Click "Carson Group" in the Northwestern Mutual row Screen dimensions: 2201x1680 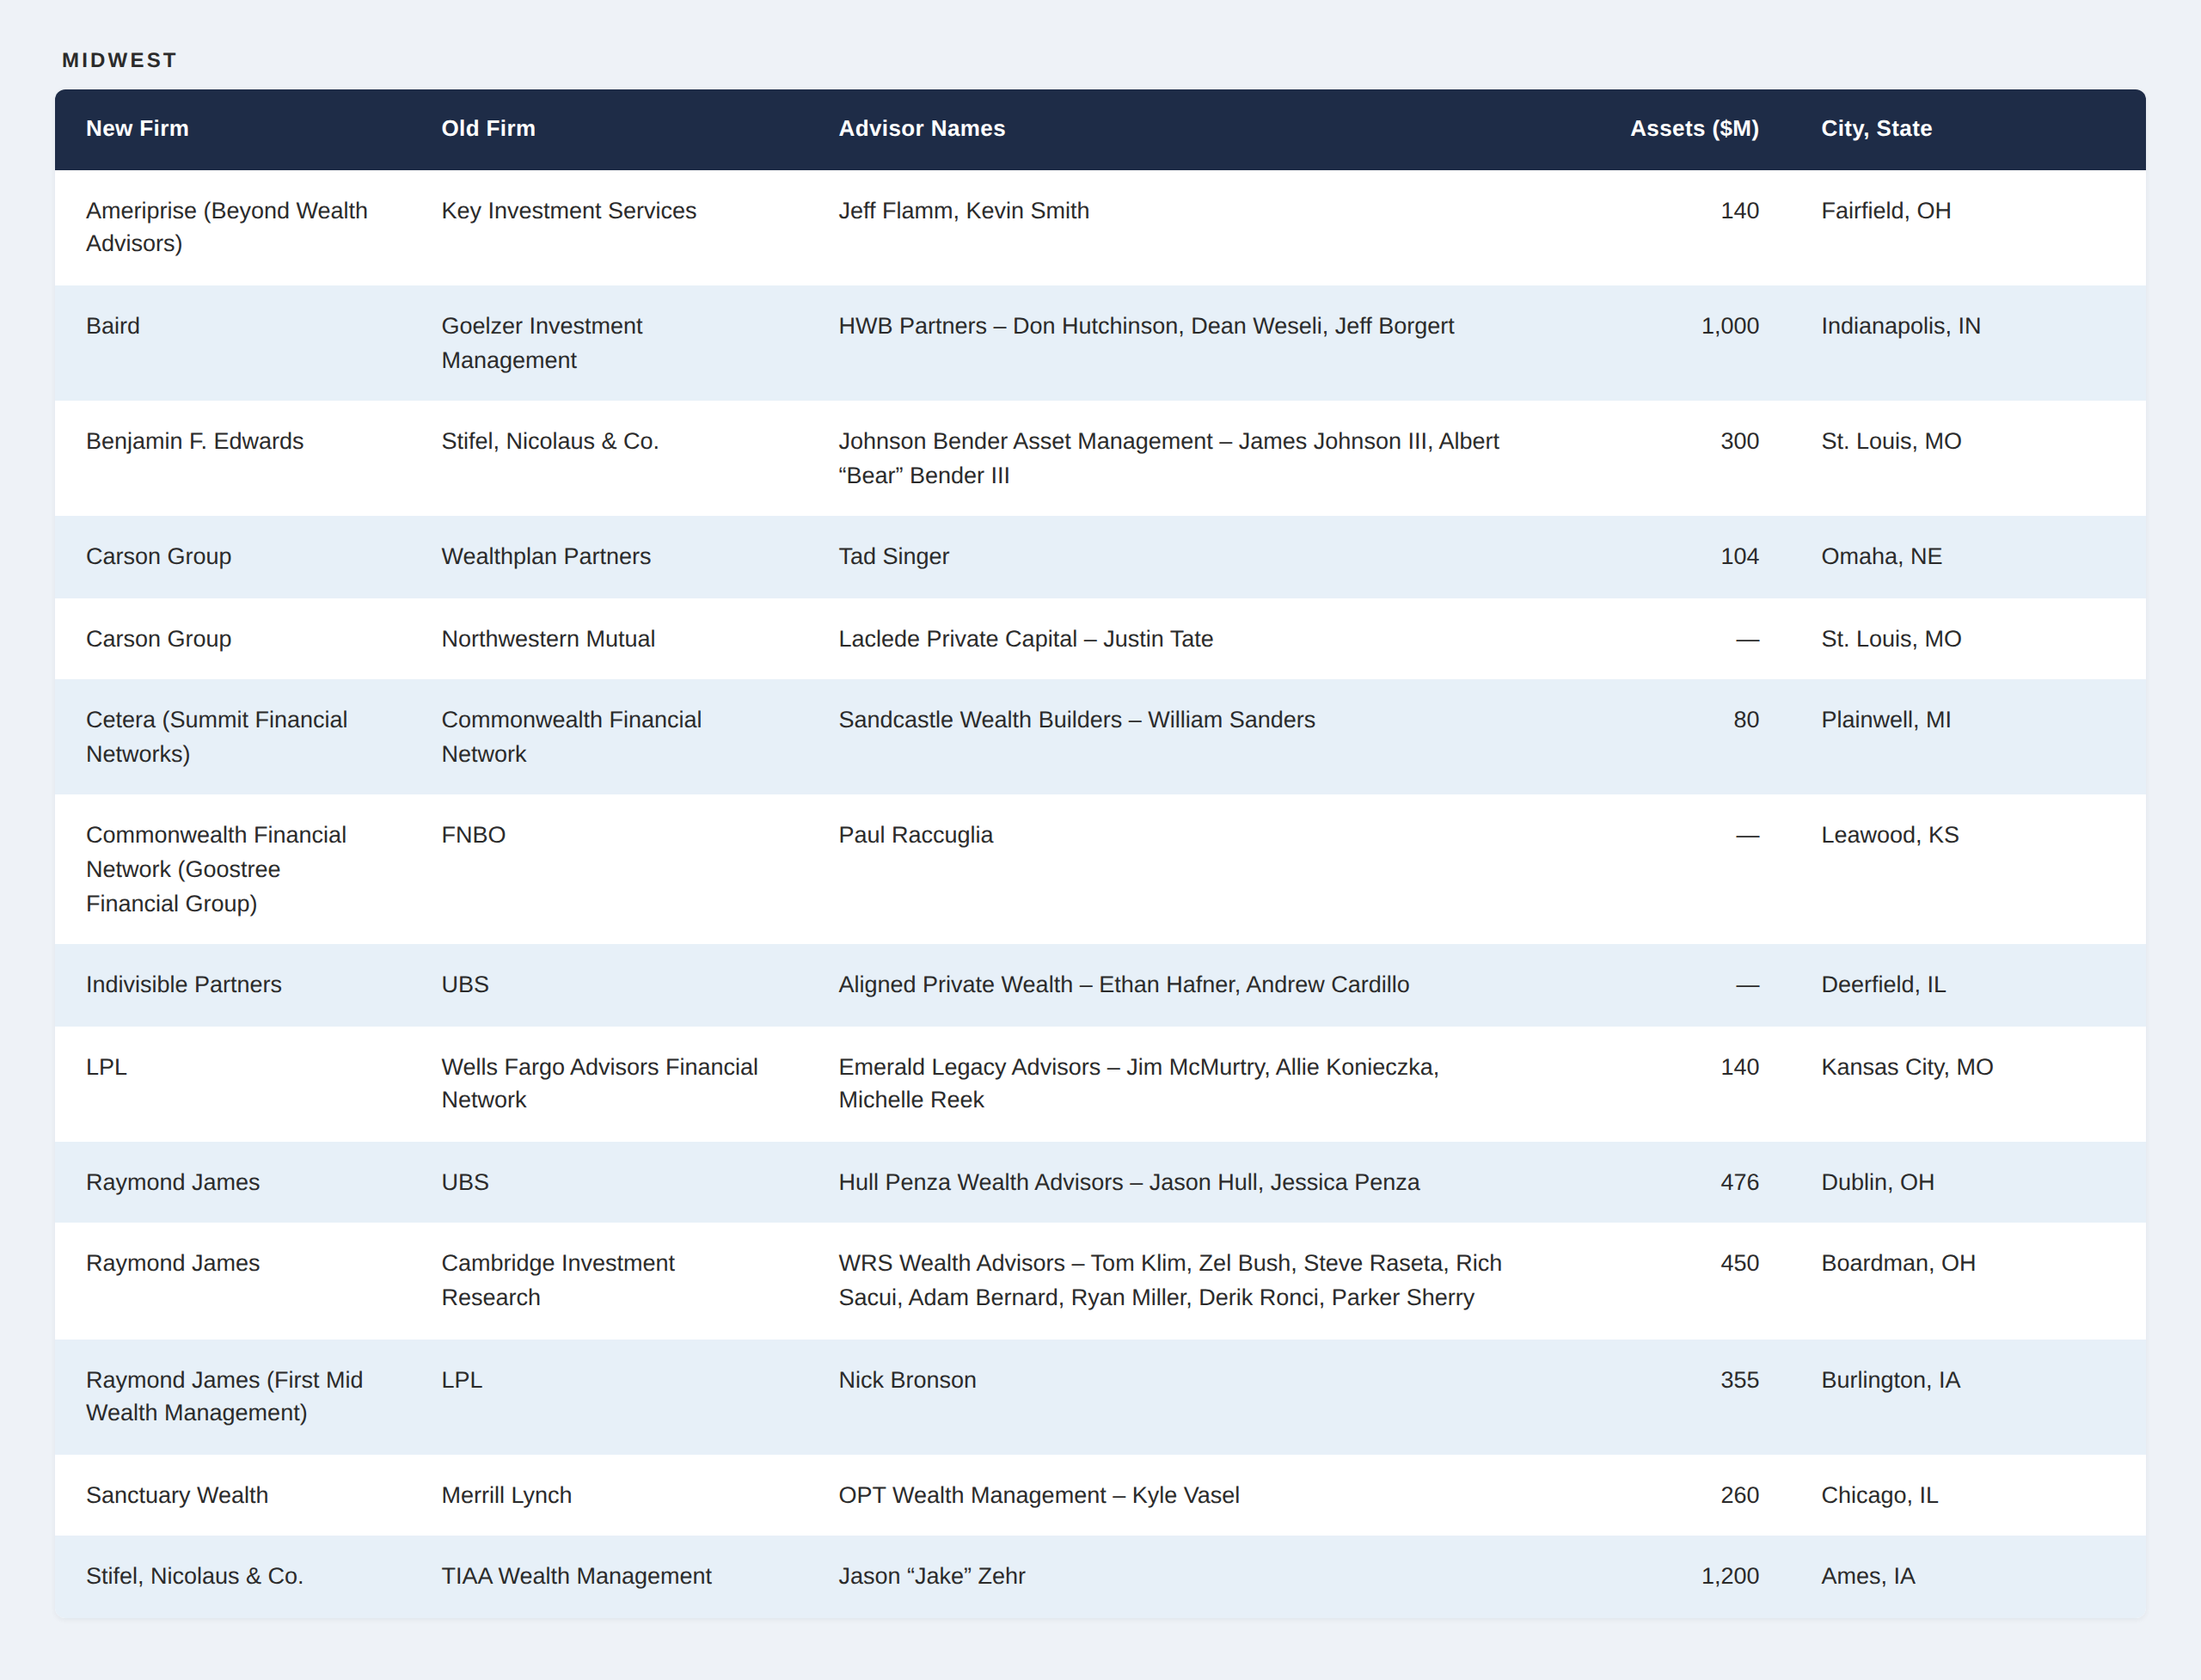point(159,639)
